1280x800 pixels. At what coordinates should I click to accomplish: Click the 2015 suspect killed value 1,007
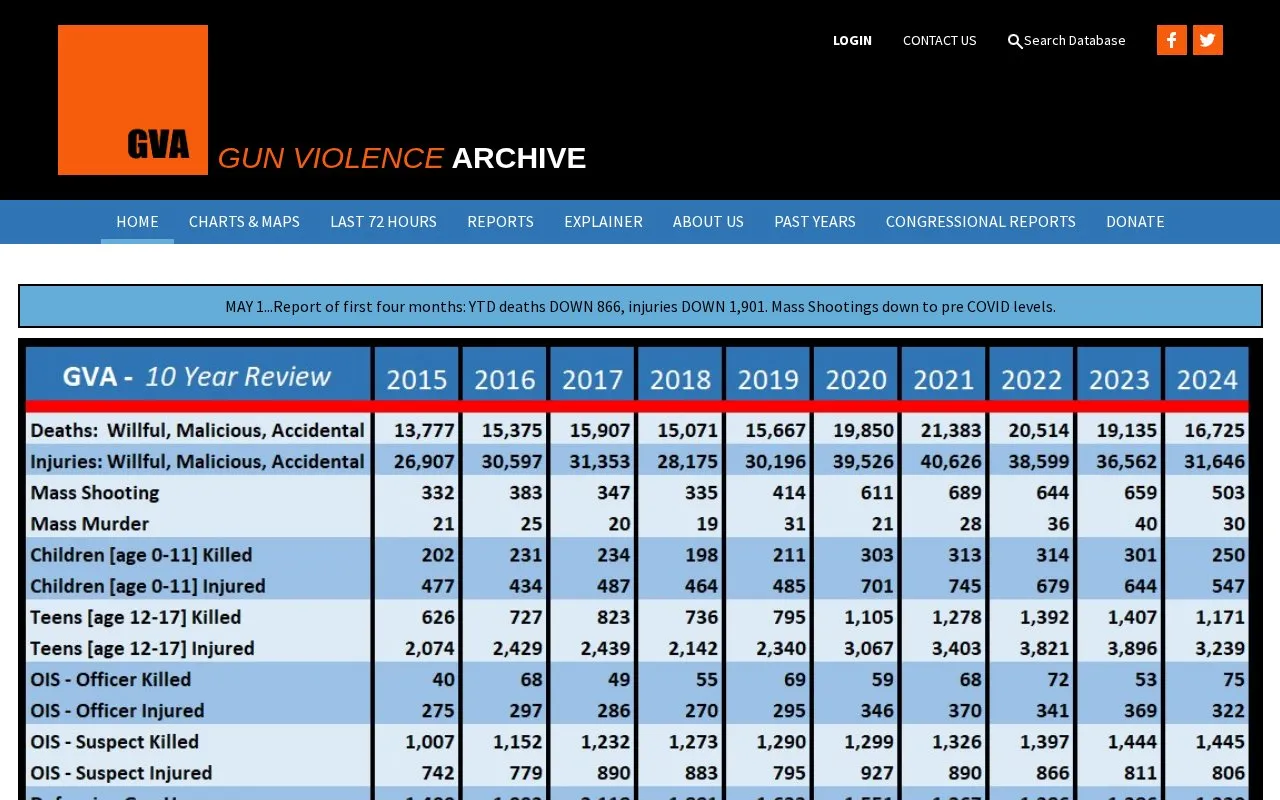[x=429, y=741]
